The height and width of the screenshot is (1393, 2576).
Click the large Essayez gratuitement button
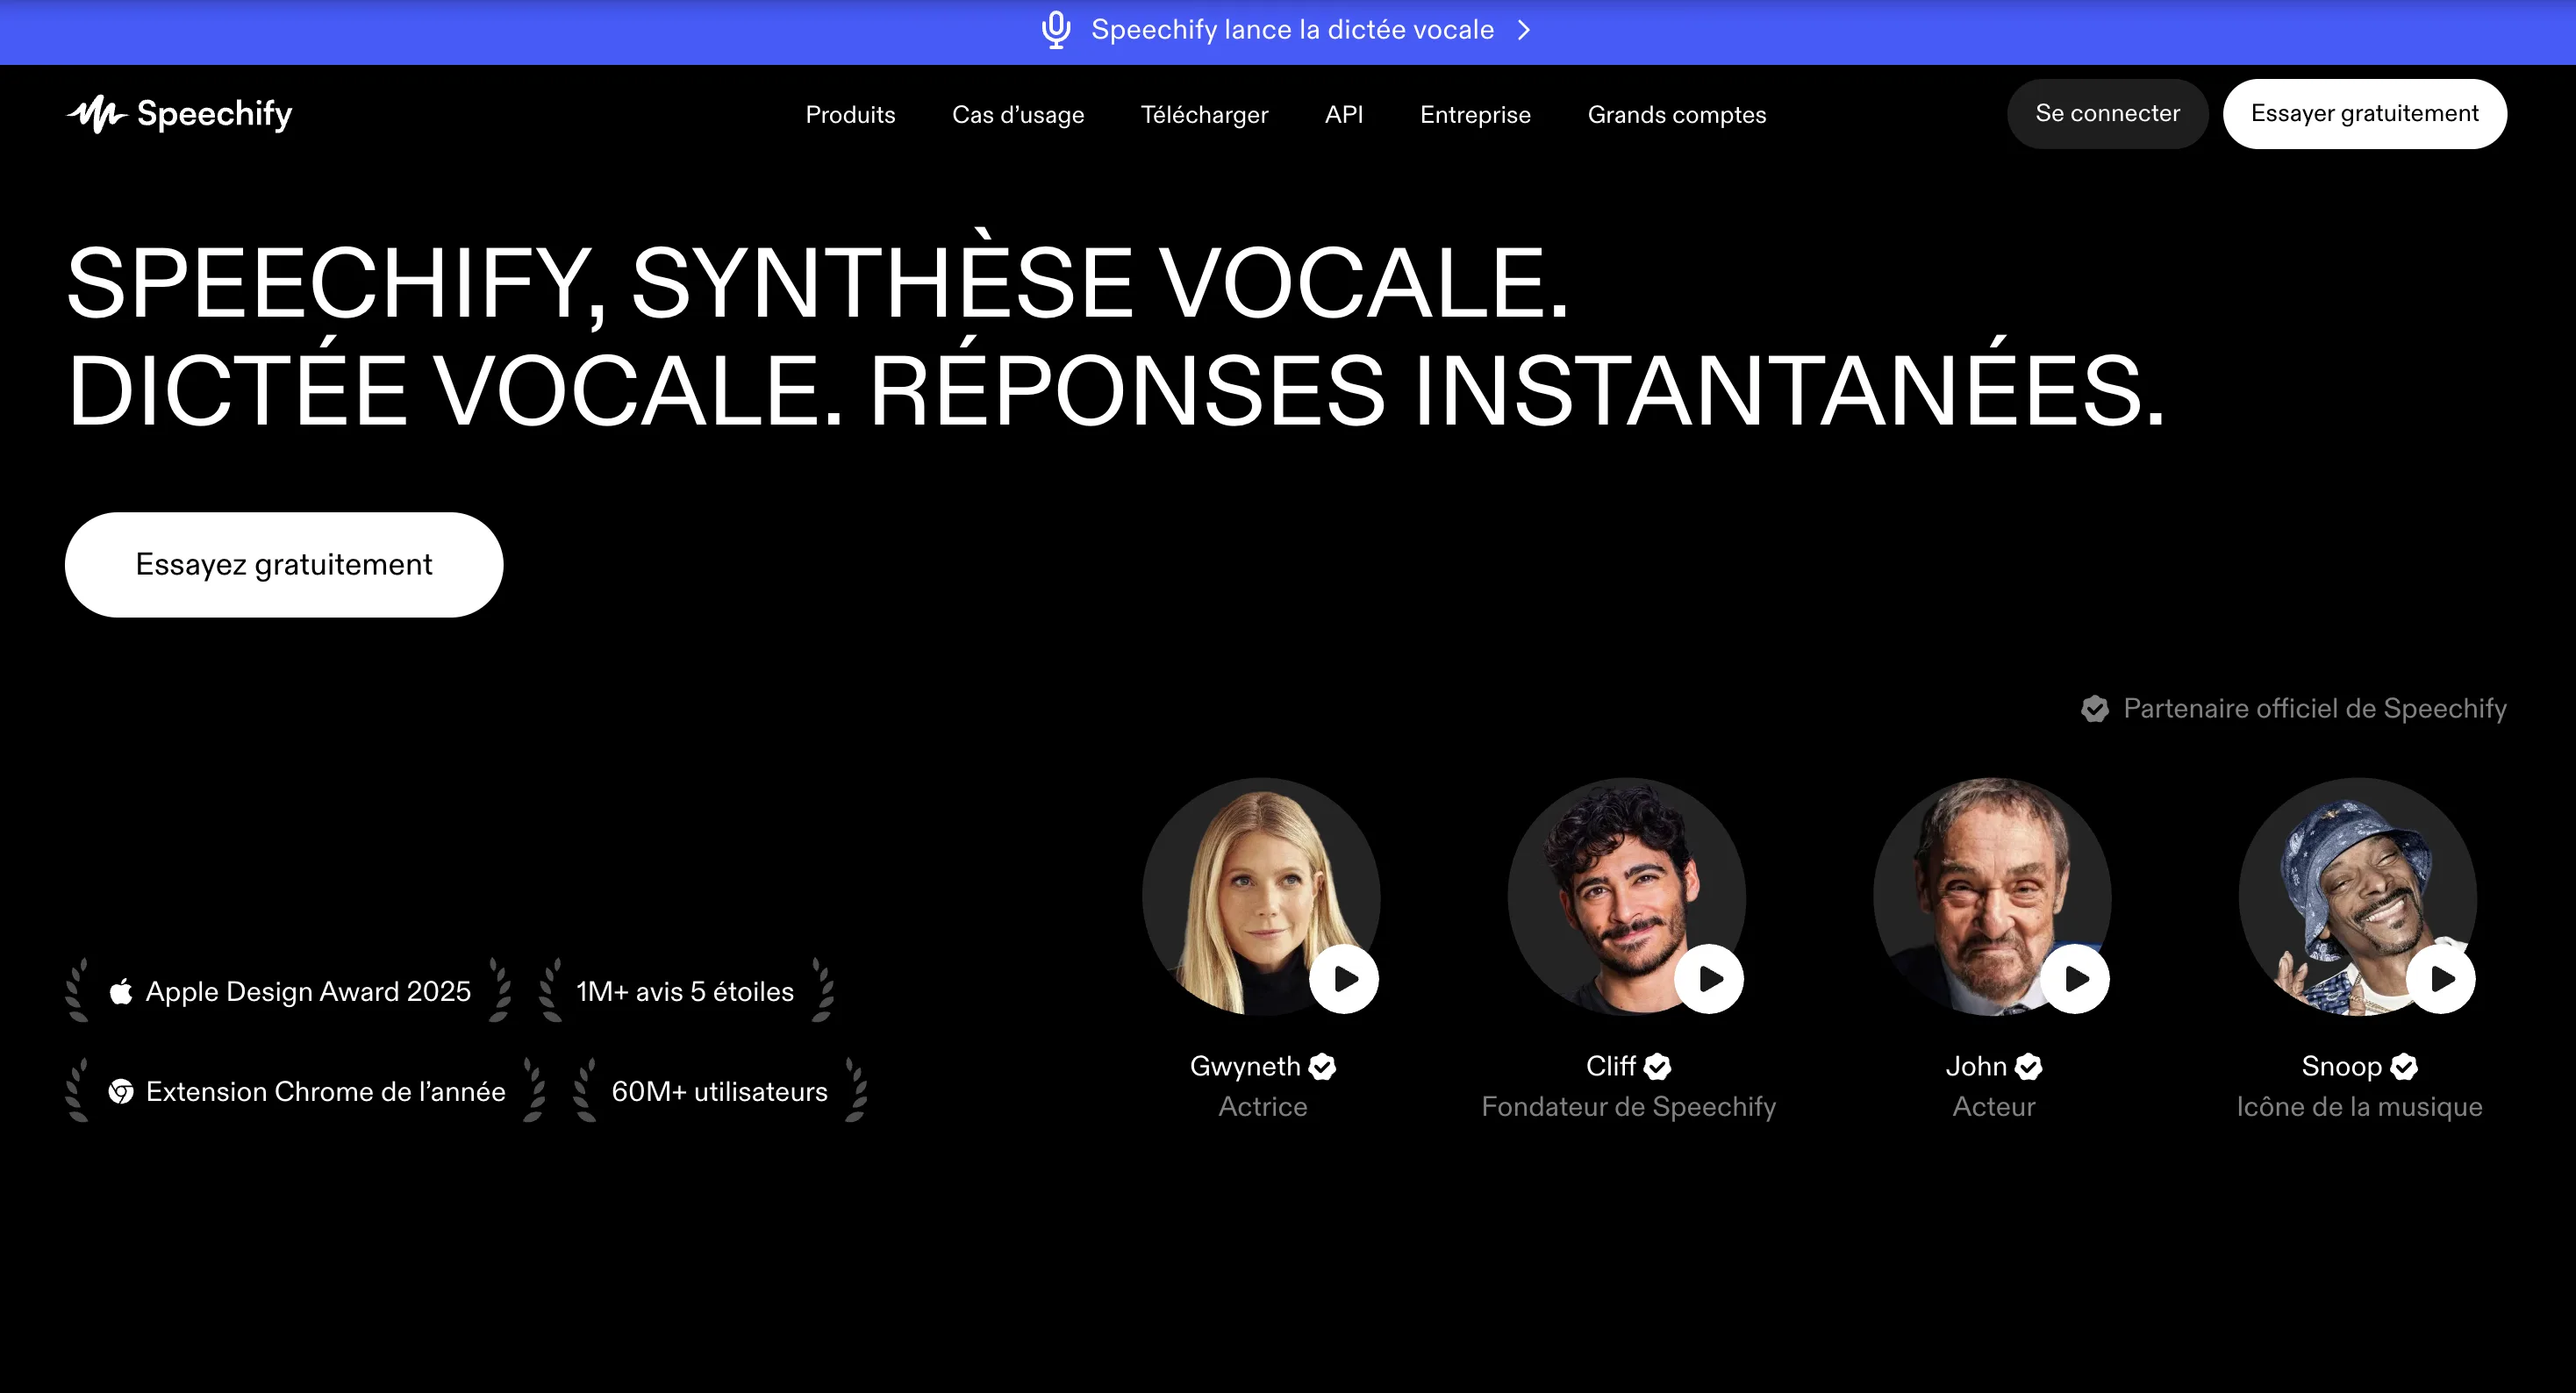tap(284, 565)
